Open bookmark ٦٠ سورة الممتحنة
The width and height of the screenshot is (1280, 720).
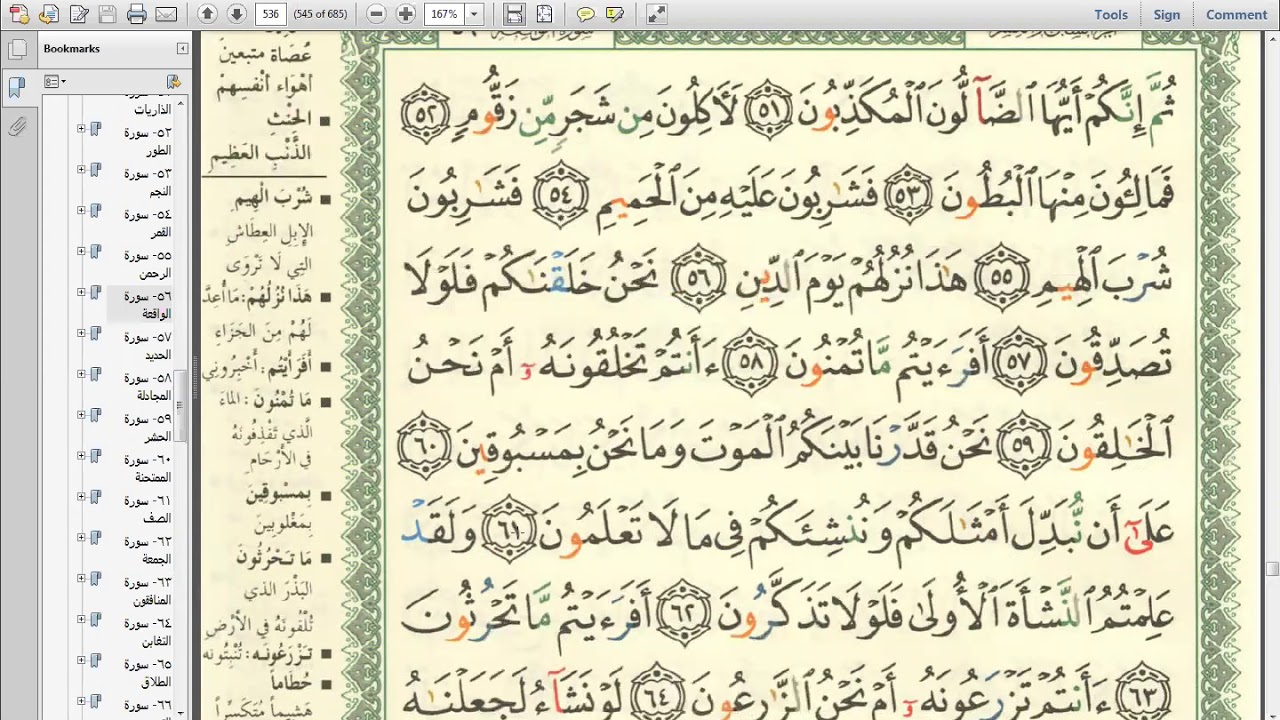[x=148, y=469]
